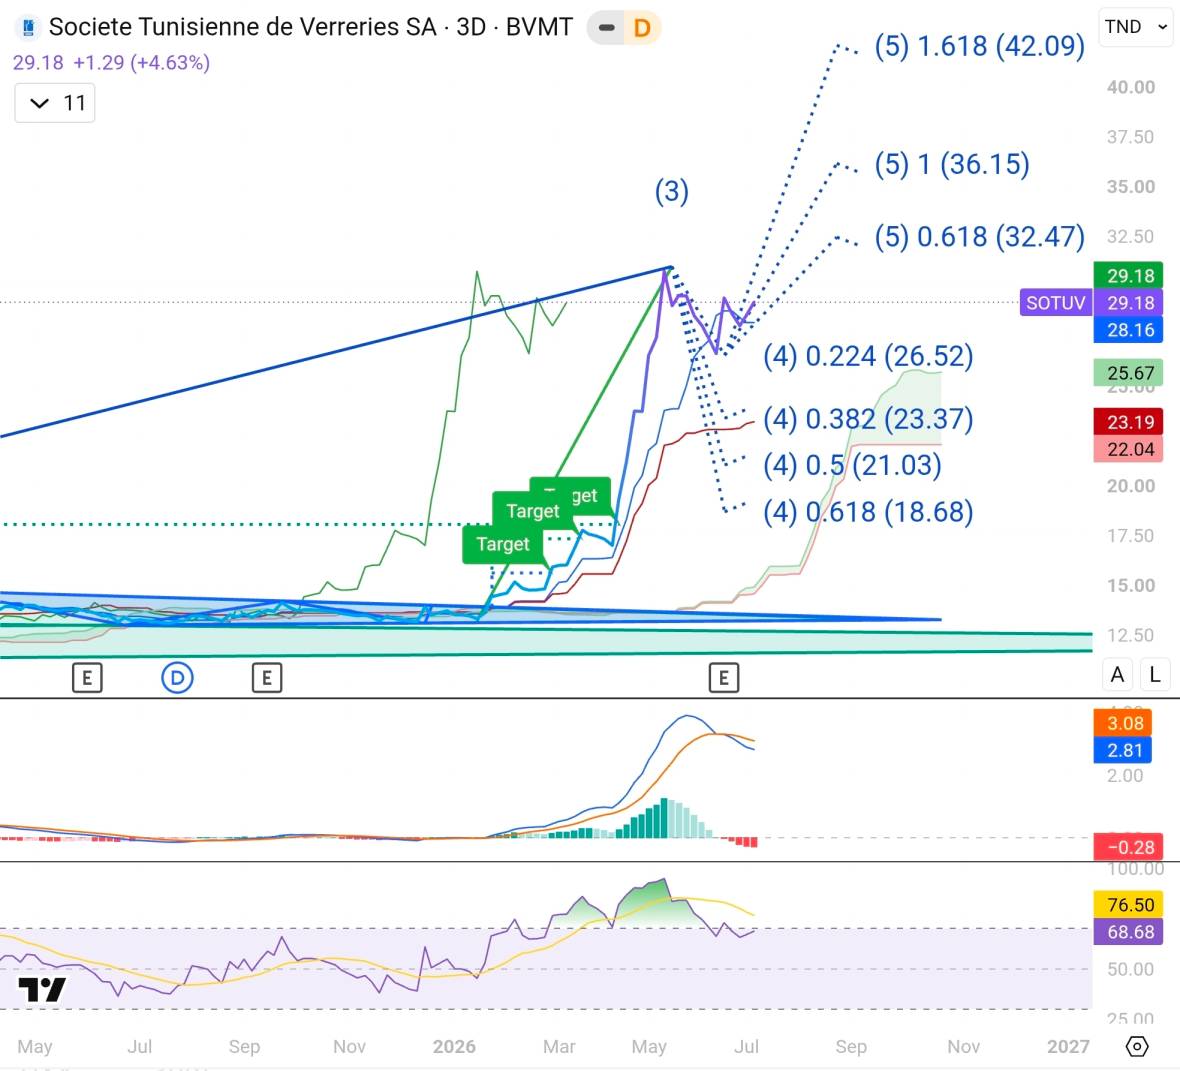Expand the indicators legend showing 11
1180x1071 pixels.
55,103
